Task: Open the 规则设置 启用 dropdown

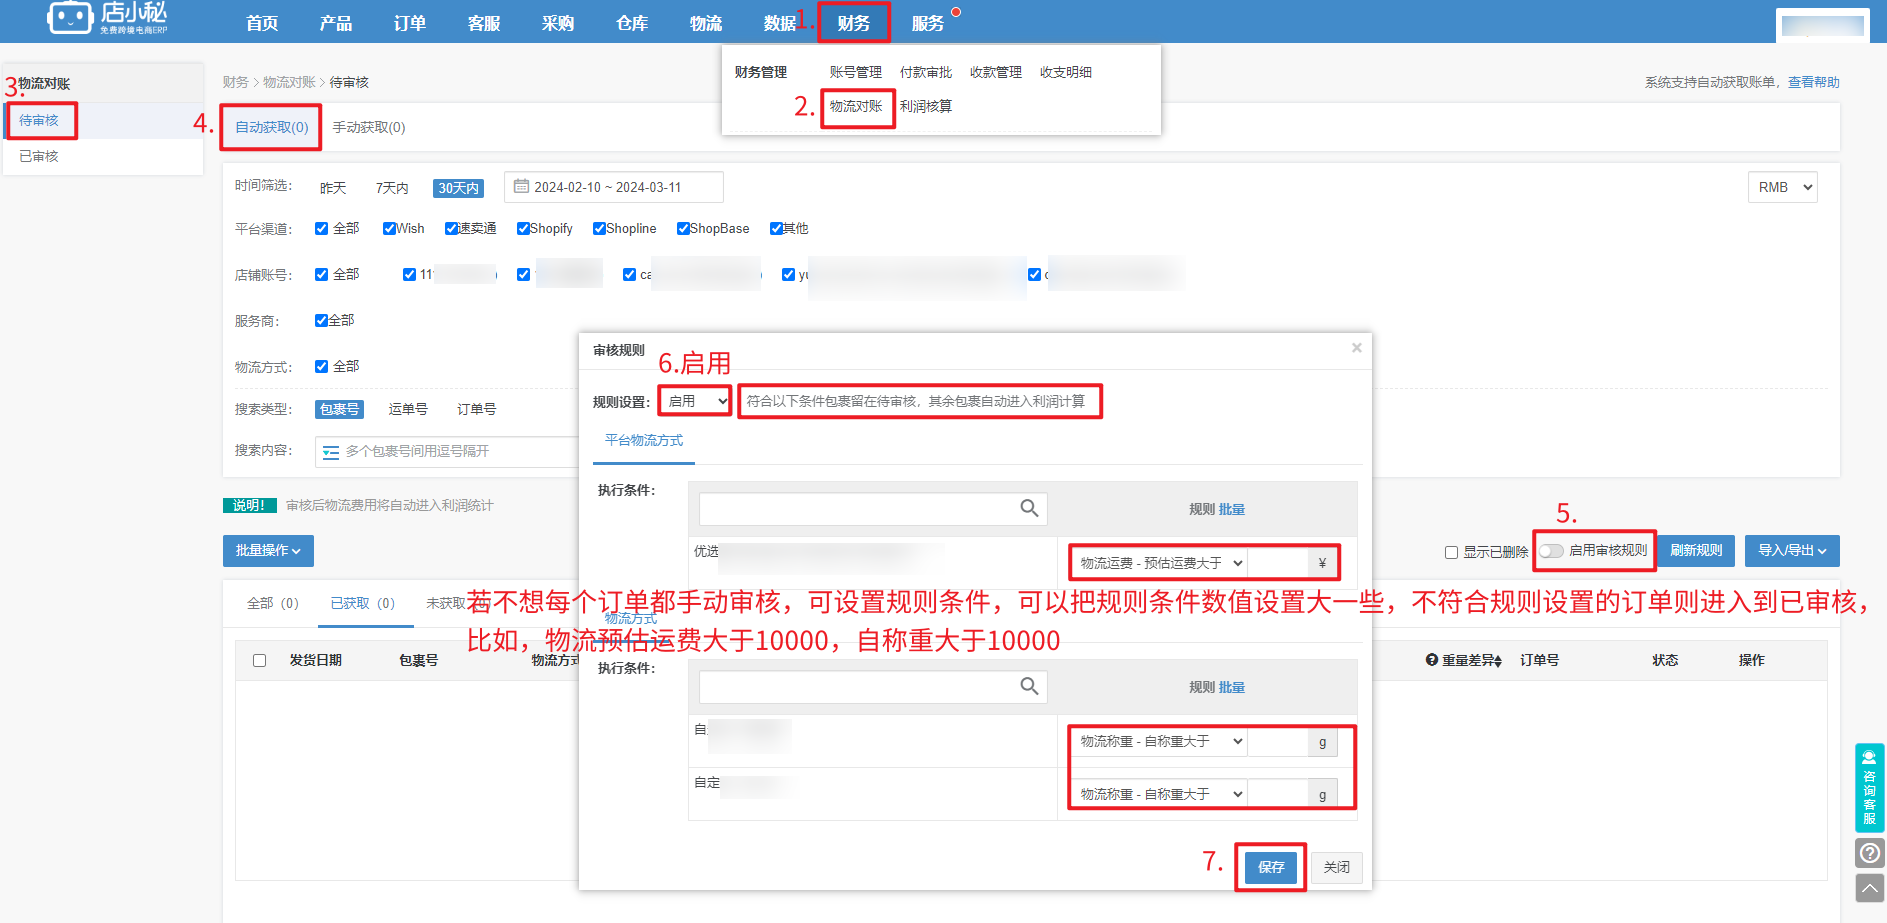Action: coord(696,401)
